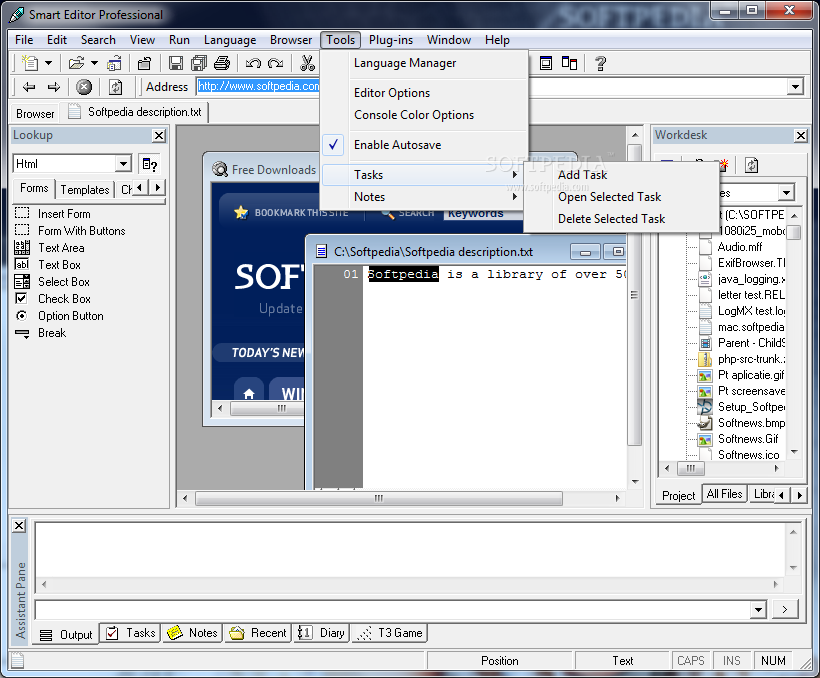
Task: Click the browser Refresh page icon
Action: point(116,87)
